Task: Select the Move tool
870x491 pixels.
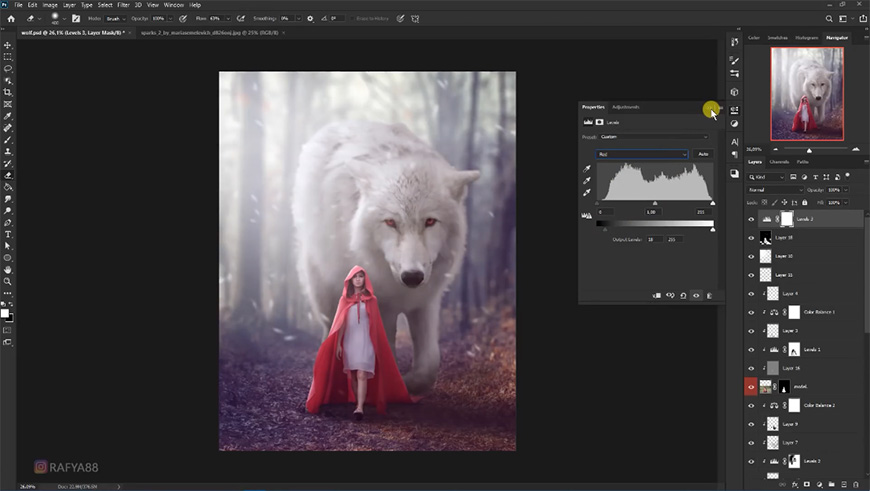Action: pyautogui.click(x=8, y=45)
